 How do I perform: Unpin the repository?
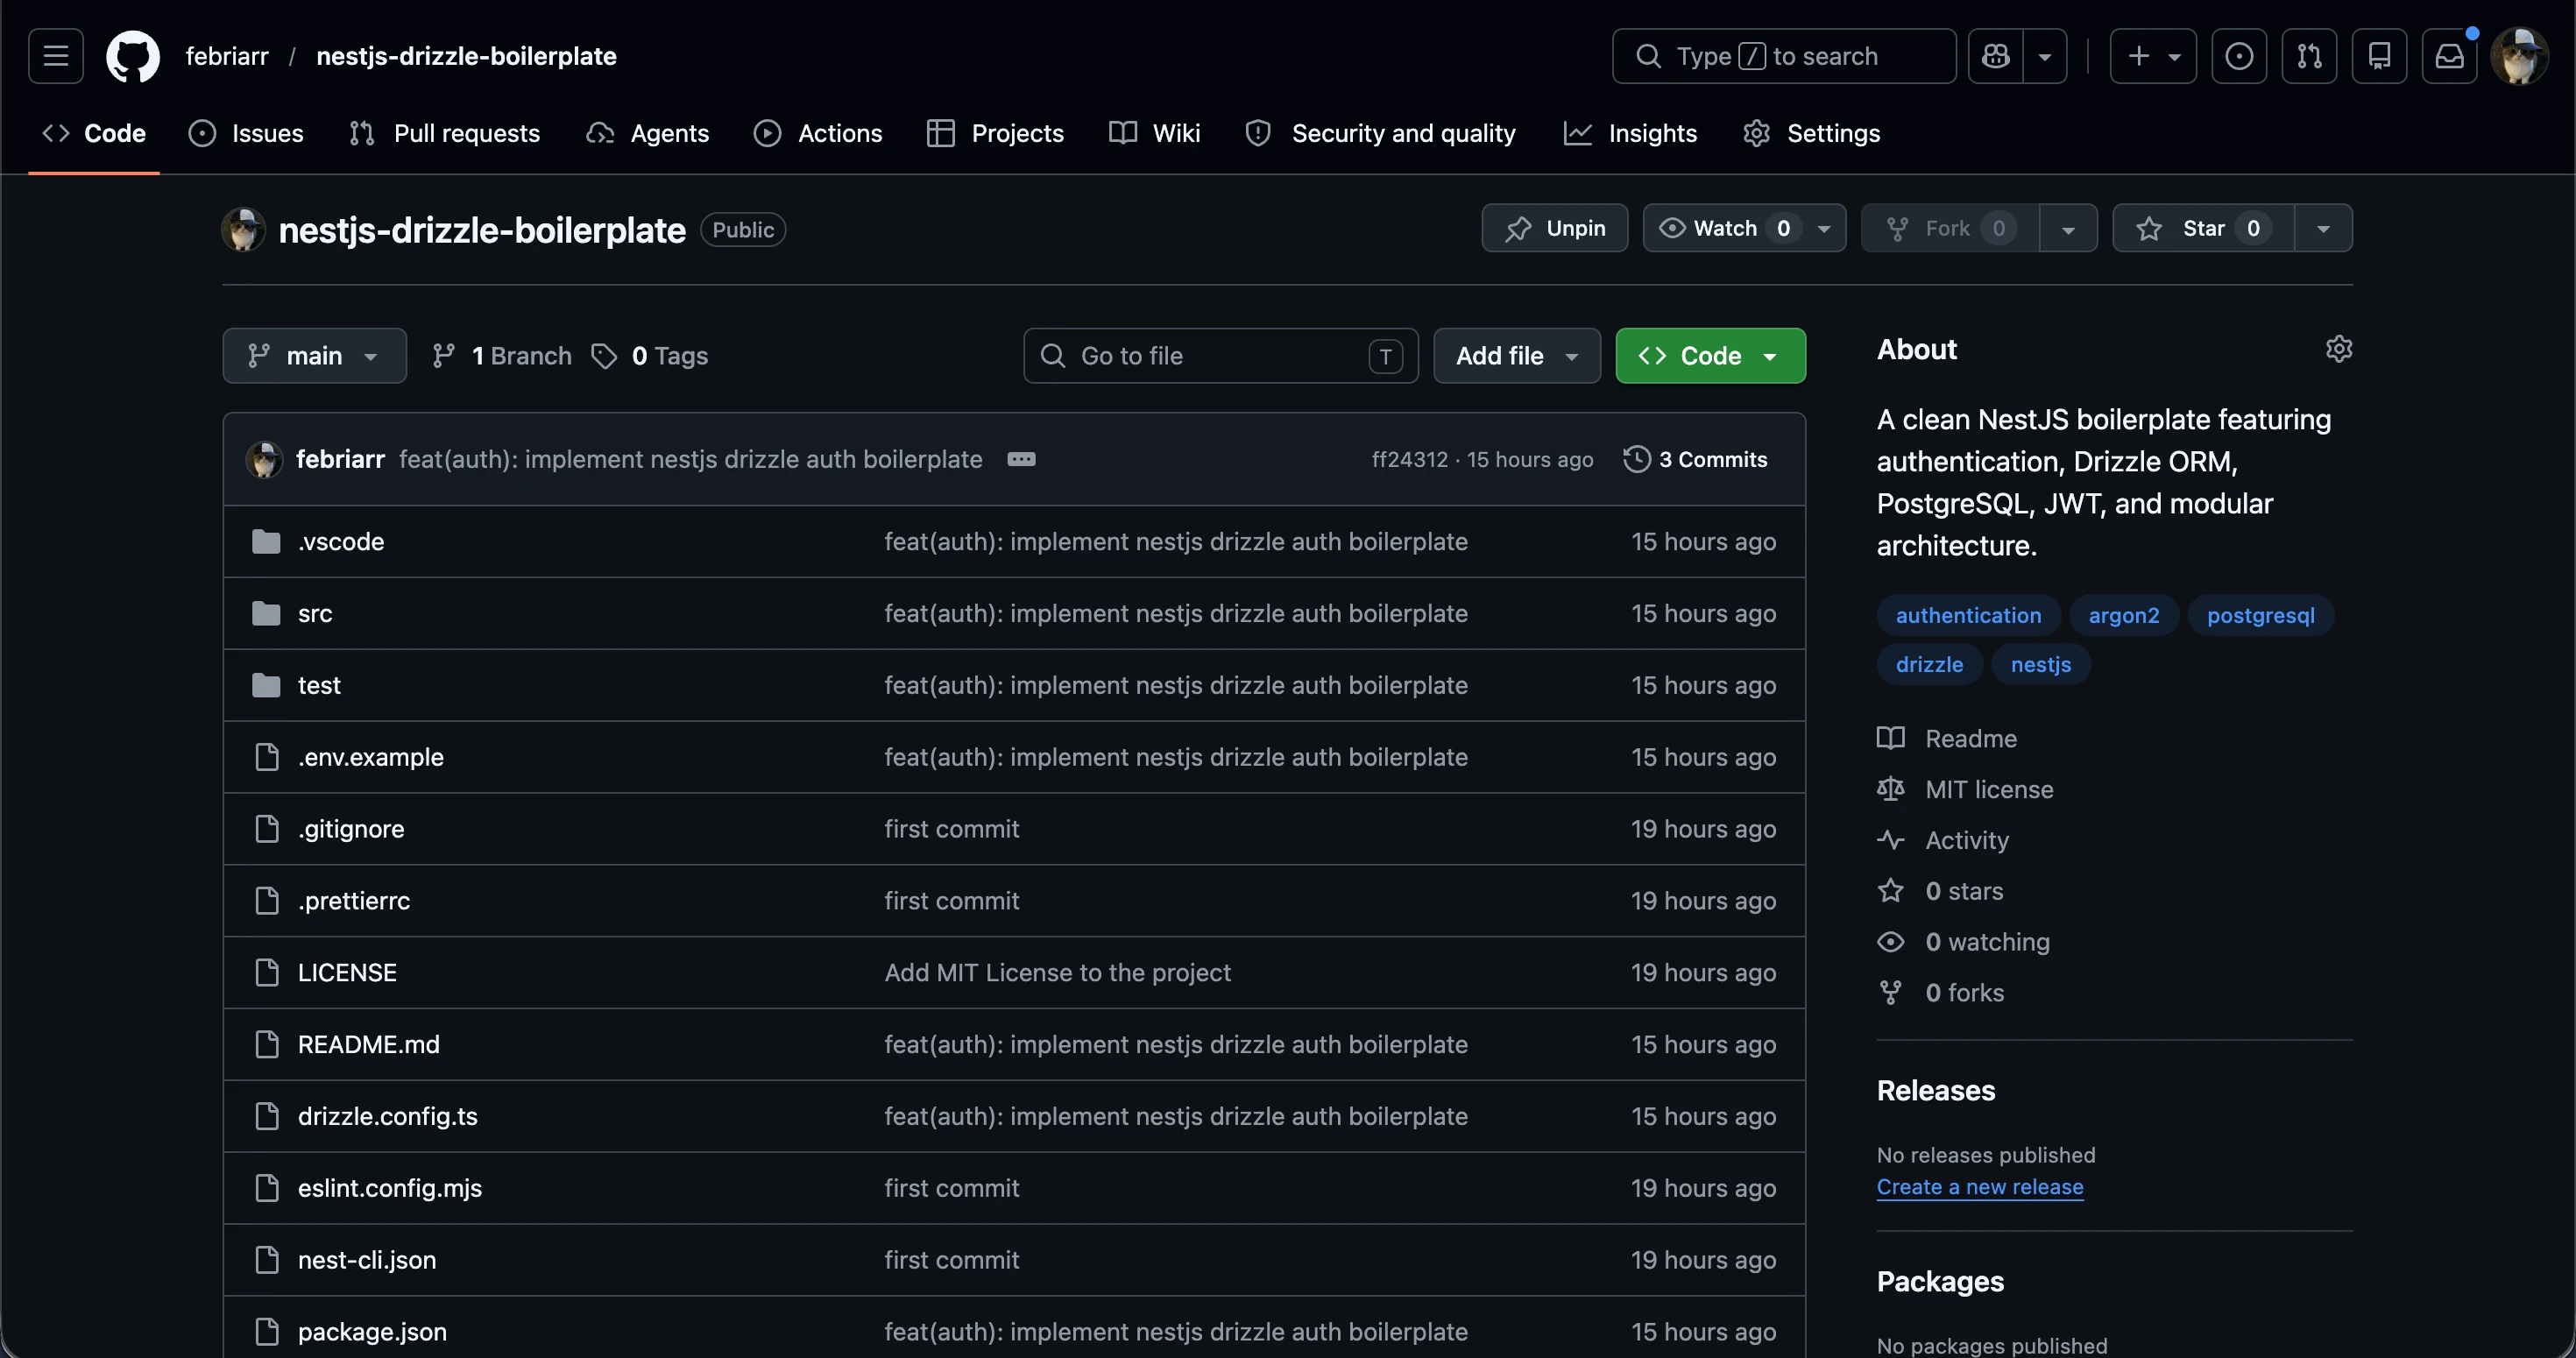(1554, 228)
